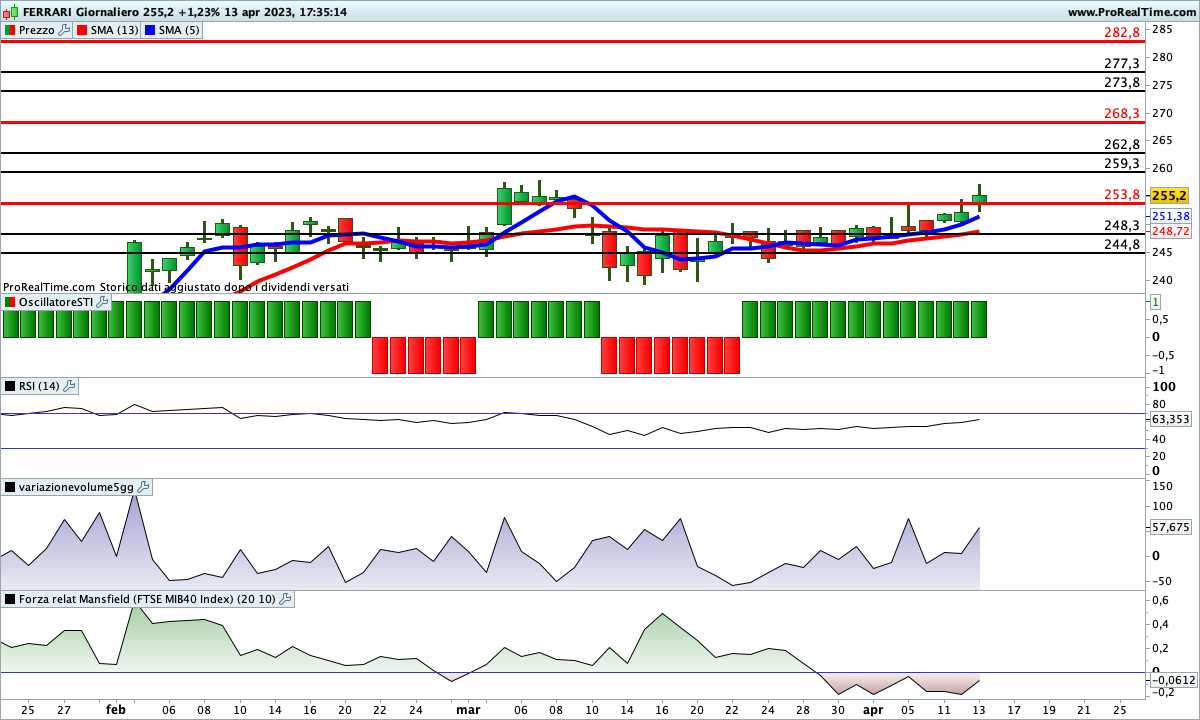
Task: Click the blue SMA (5) color swatch
Action: click(x=150, y=30)
